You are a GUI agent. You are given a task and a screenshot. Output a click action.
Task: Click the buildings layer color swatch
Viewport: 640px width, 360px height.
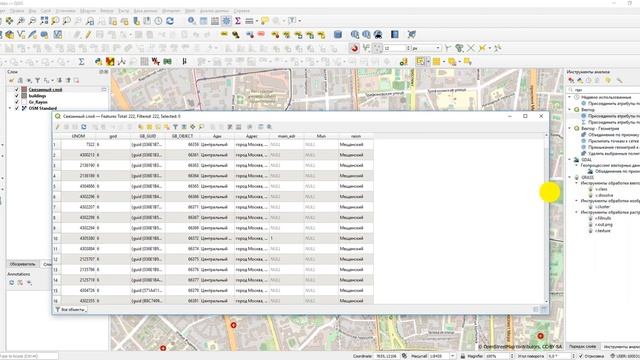coord(24,96)
